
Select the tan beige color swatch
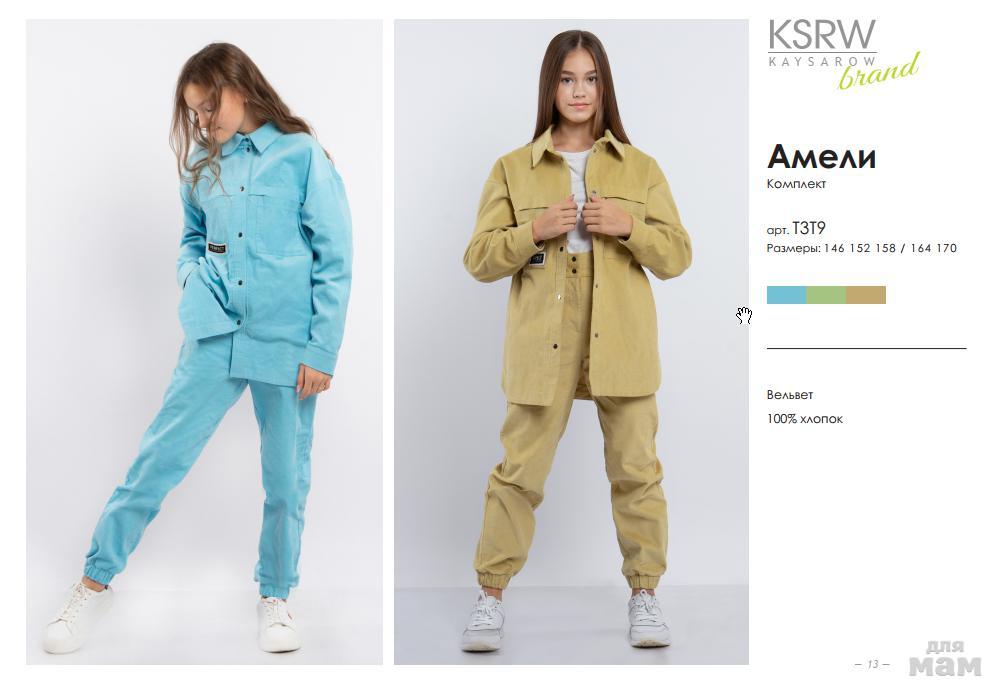(x=866, y=295)
